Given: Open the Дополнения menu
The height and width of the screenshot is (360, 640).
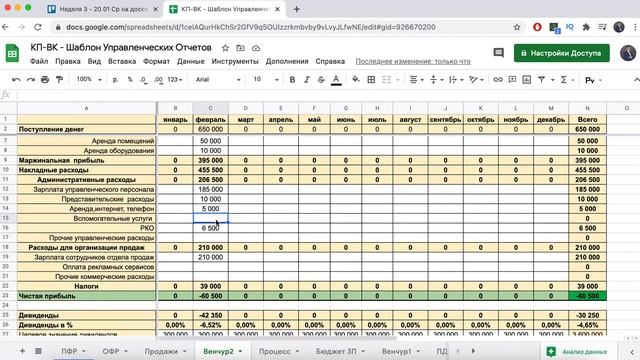Looking at the screenshot, I should [x=287, y=61].
